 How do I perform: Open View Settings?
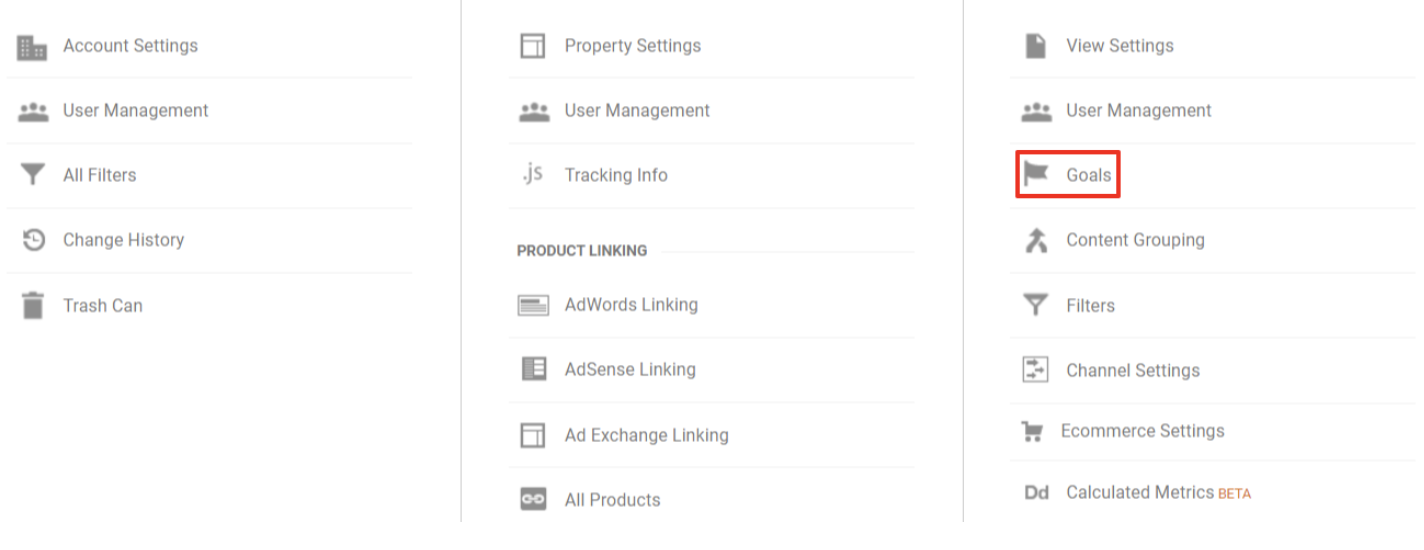[1119, 46]
